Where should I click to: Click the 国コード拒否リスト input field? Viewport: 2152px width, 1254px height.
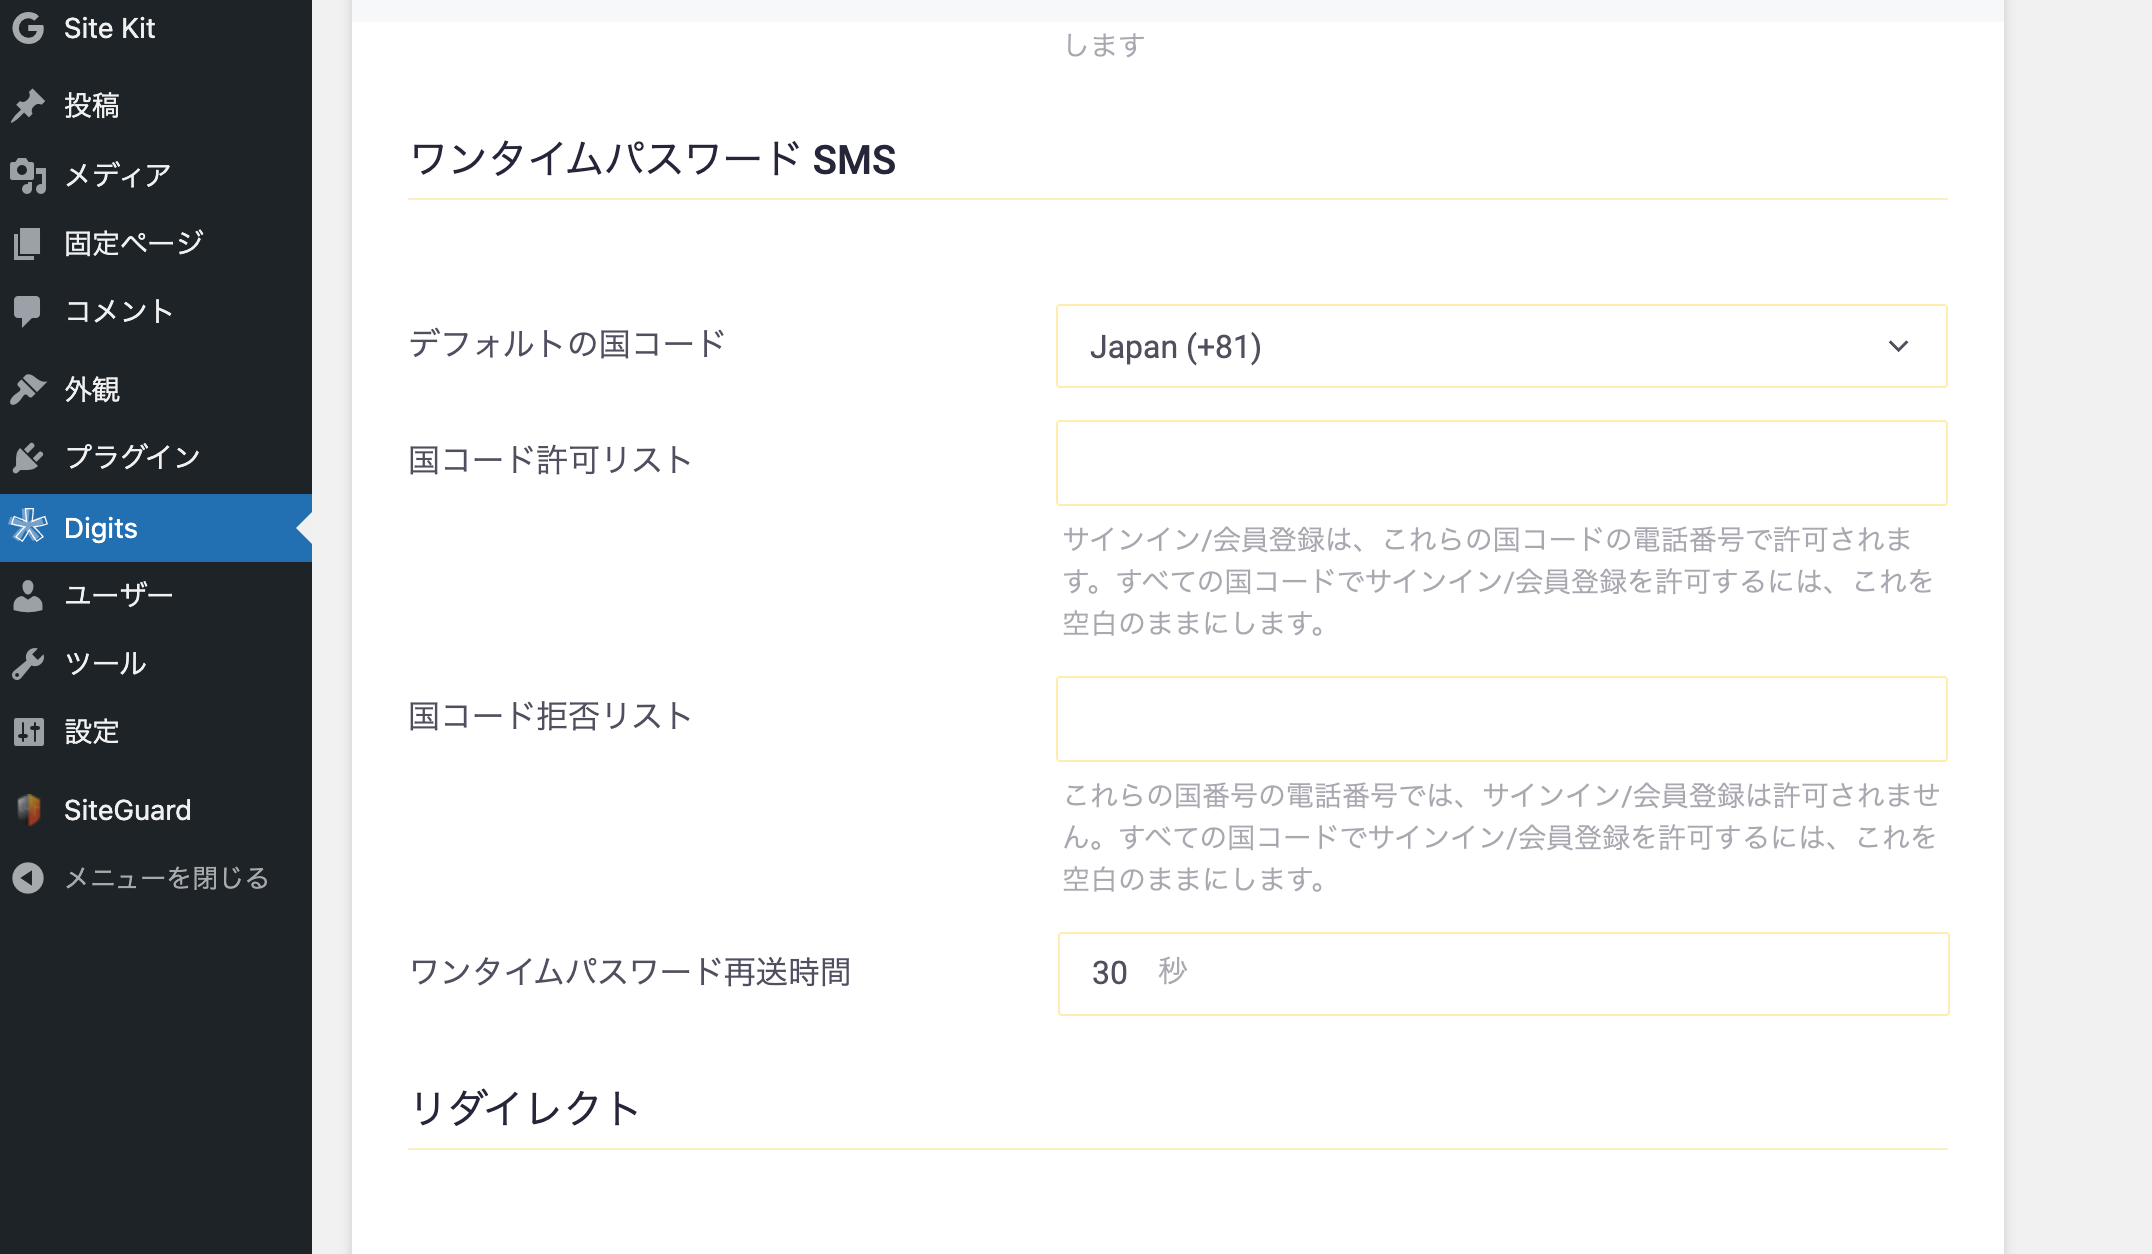pyautogui.click(x=1502, y=719)
